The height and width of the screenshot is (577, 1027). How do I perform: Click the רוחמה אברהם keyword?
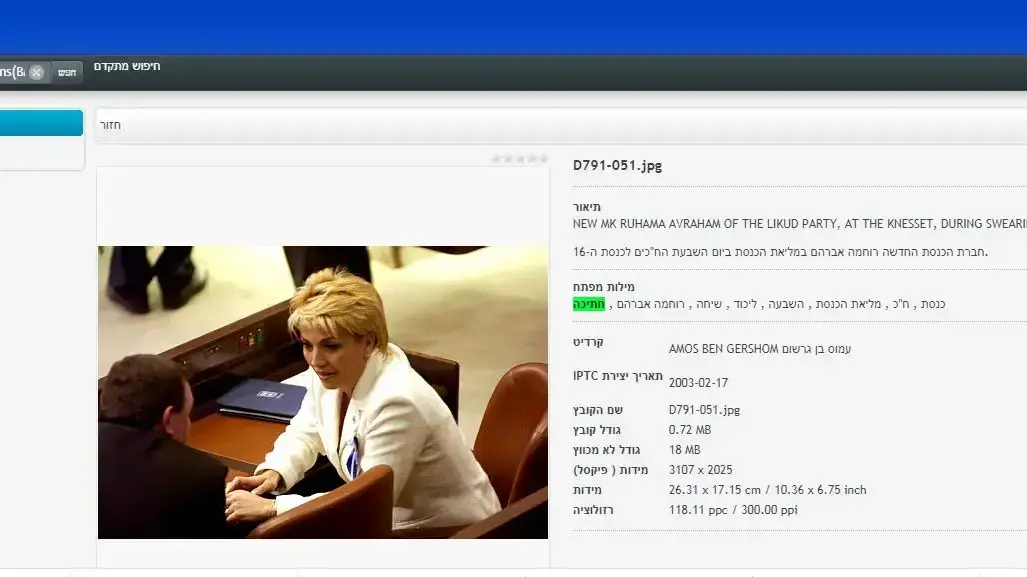click(x=650, y=304)
